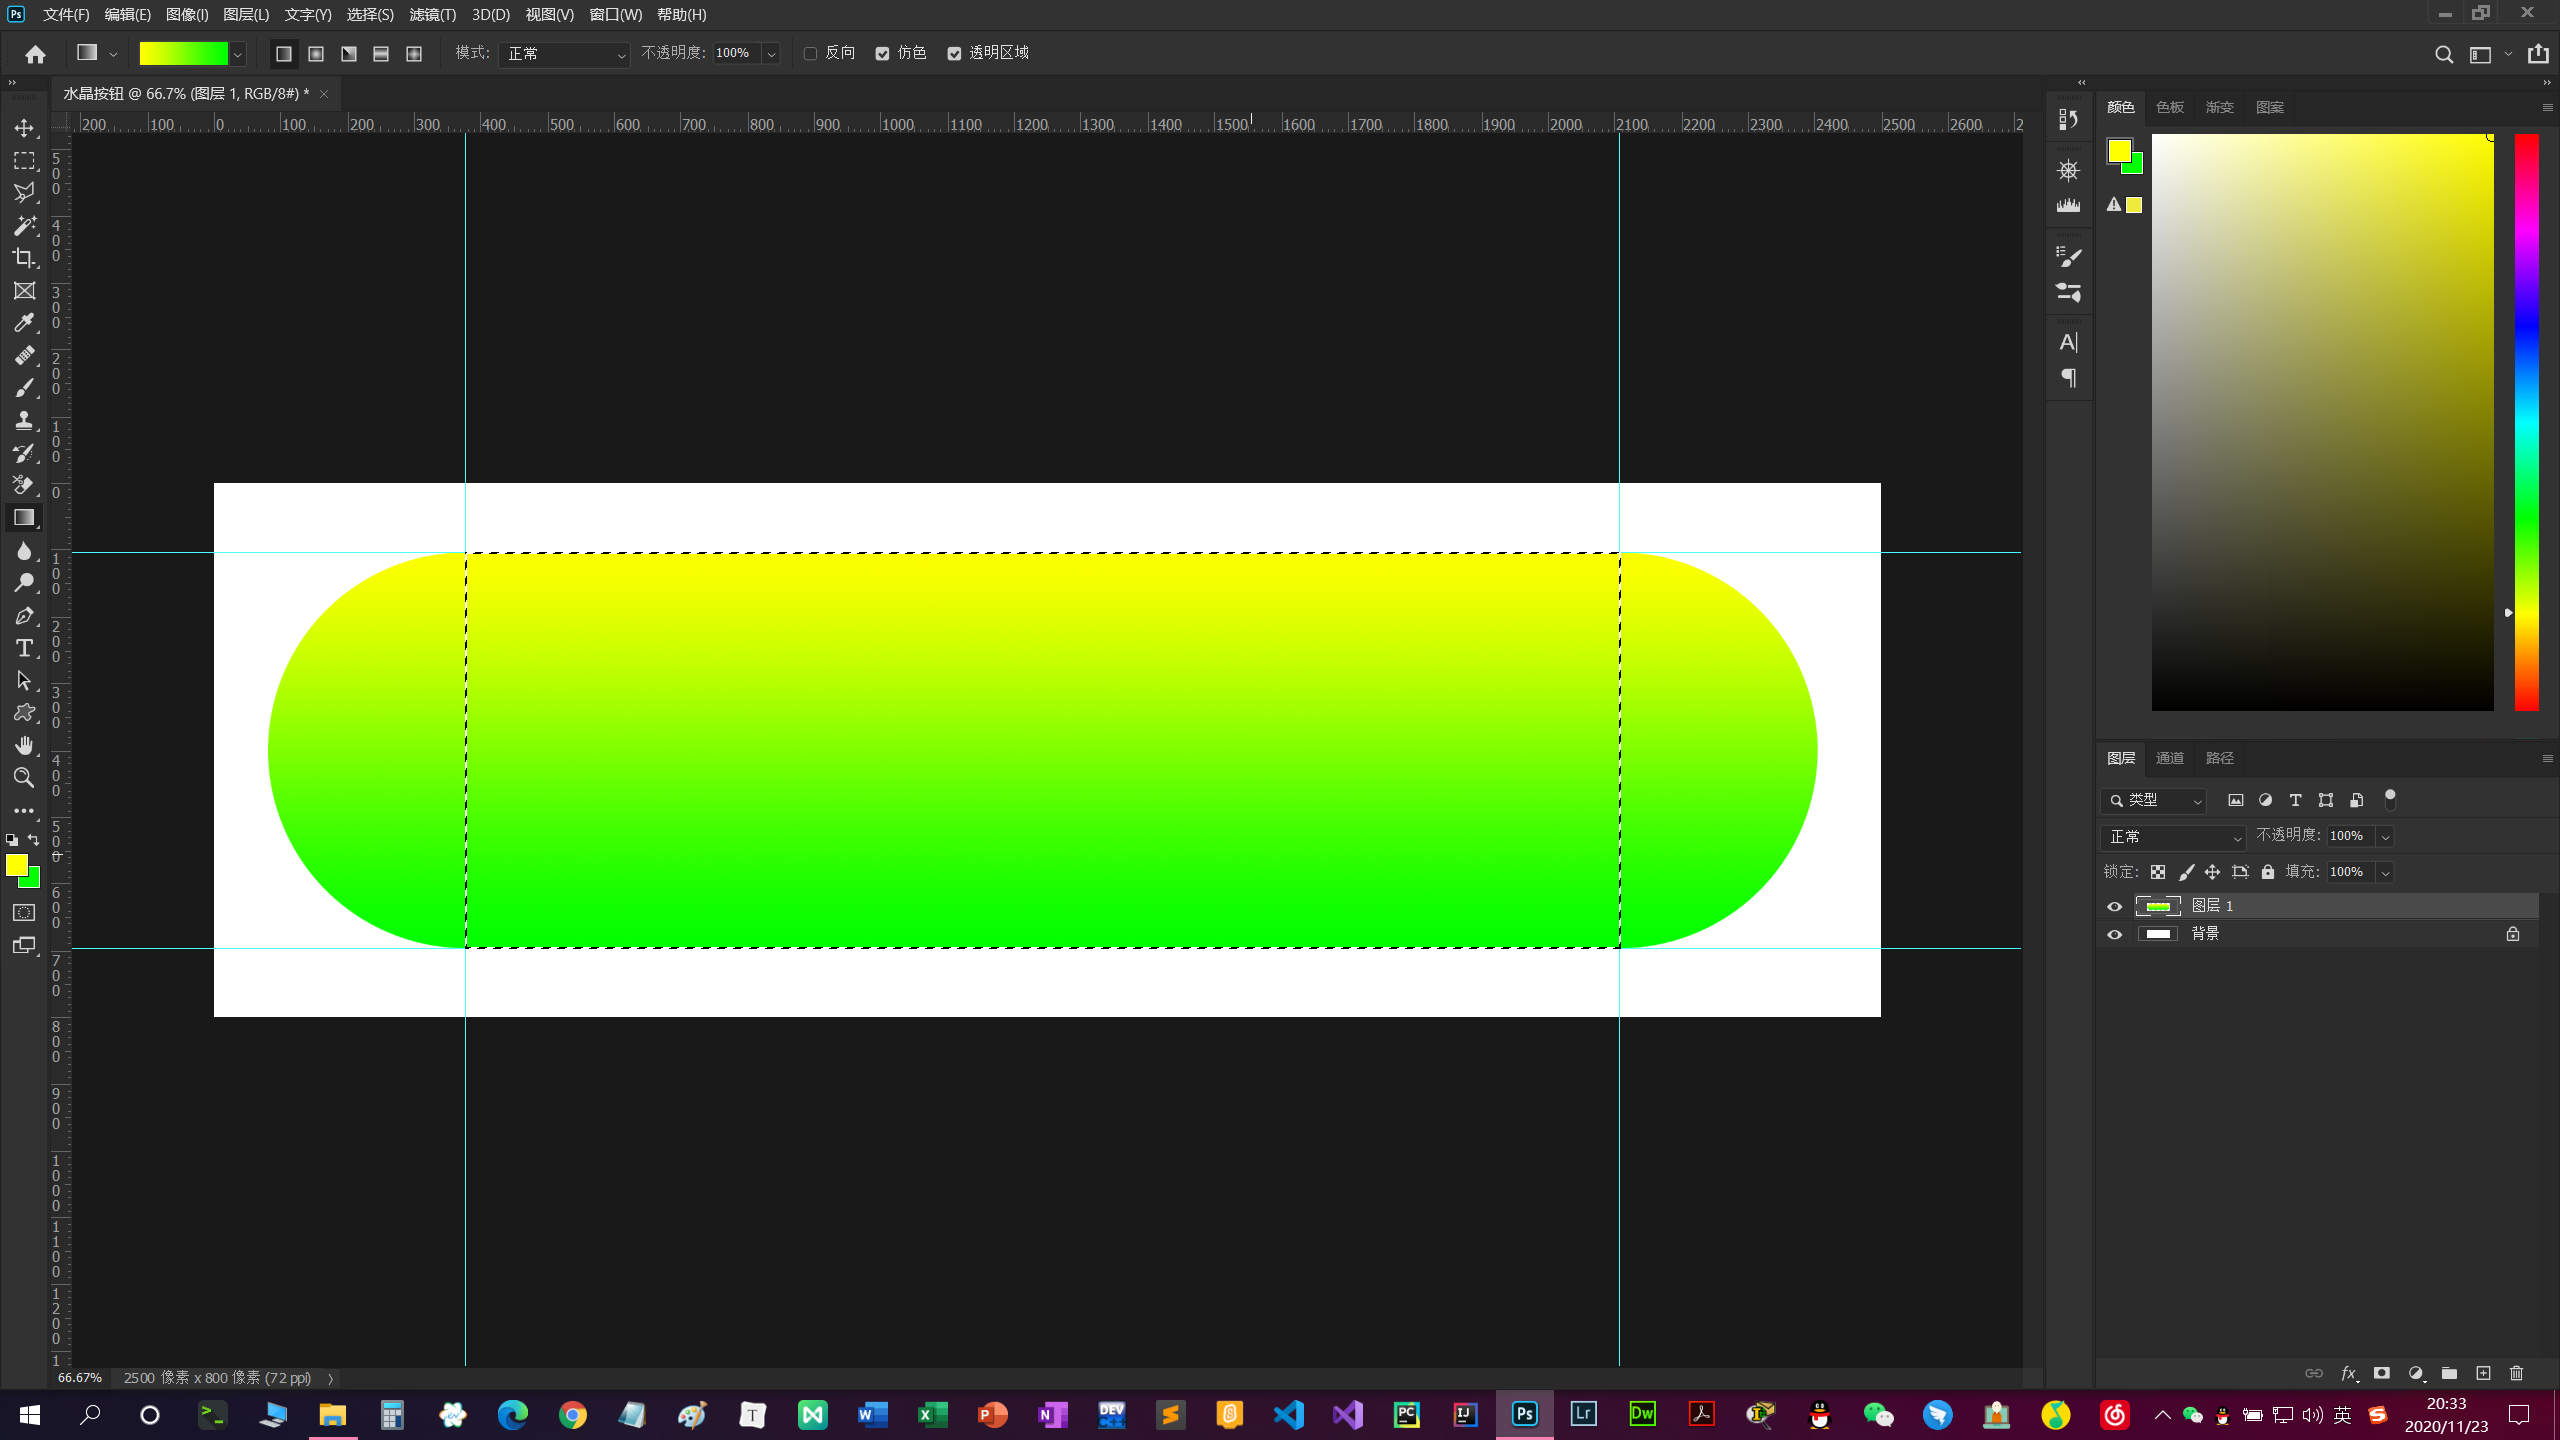Select the Eyedropper tool

(x=24, y=323)
